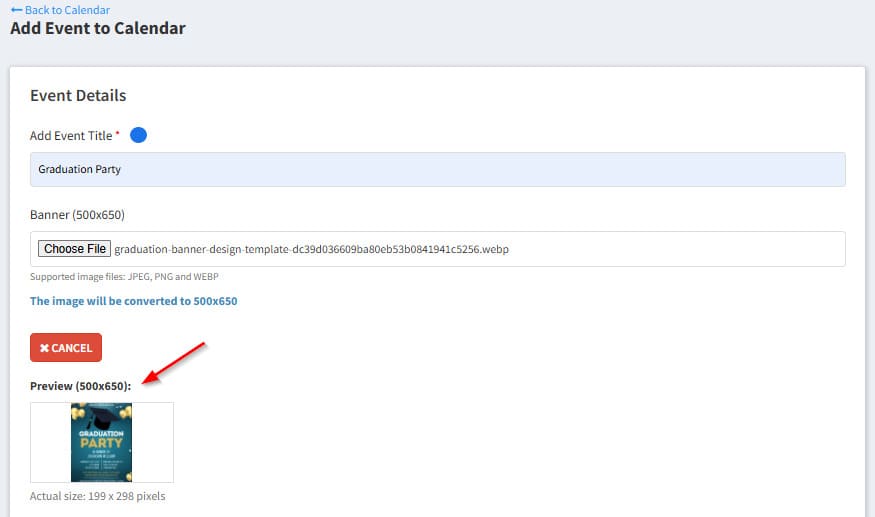Click the supported image files hint text
The width and height of the screenshot is (875, 517).
(x=124, y=276)
